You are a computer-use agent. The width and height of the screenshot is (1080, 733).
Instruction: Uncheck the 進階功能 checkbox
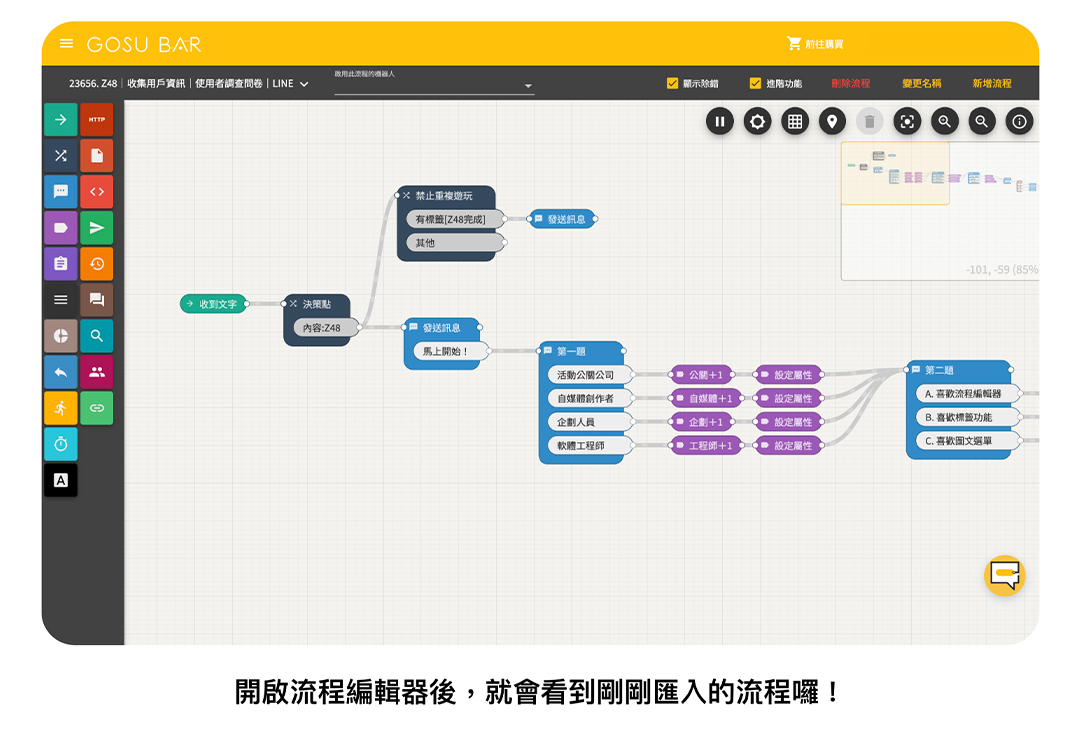tap(755, 83)
